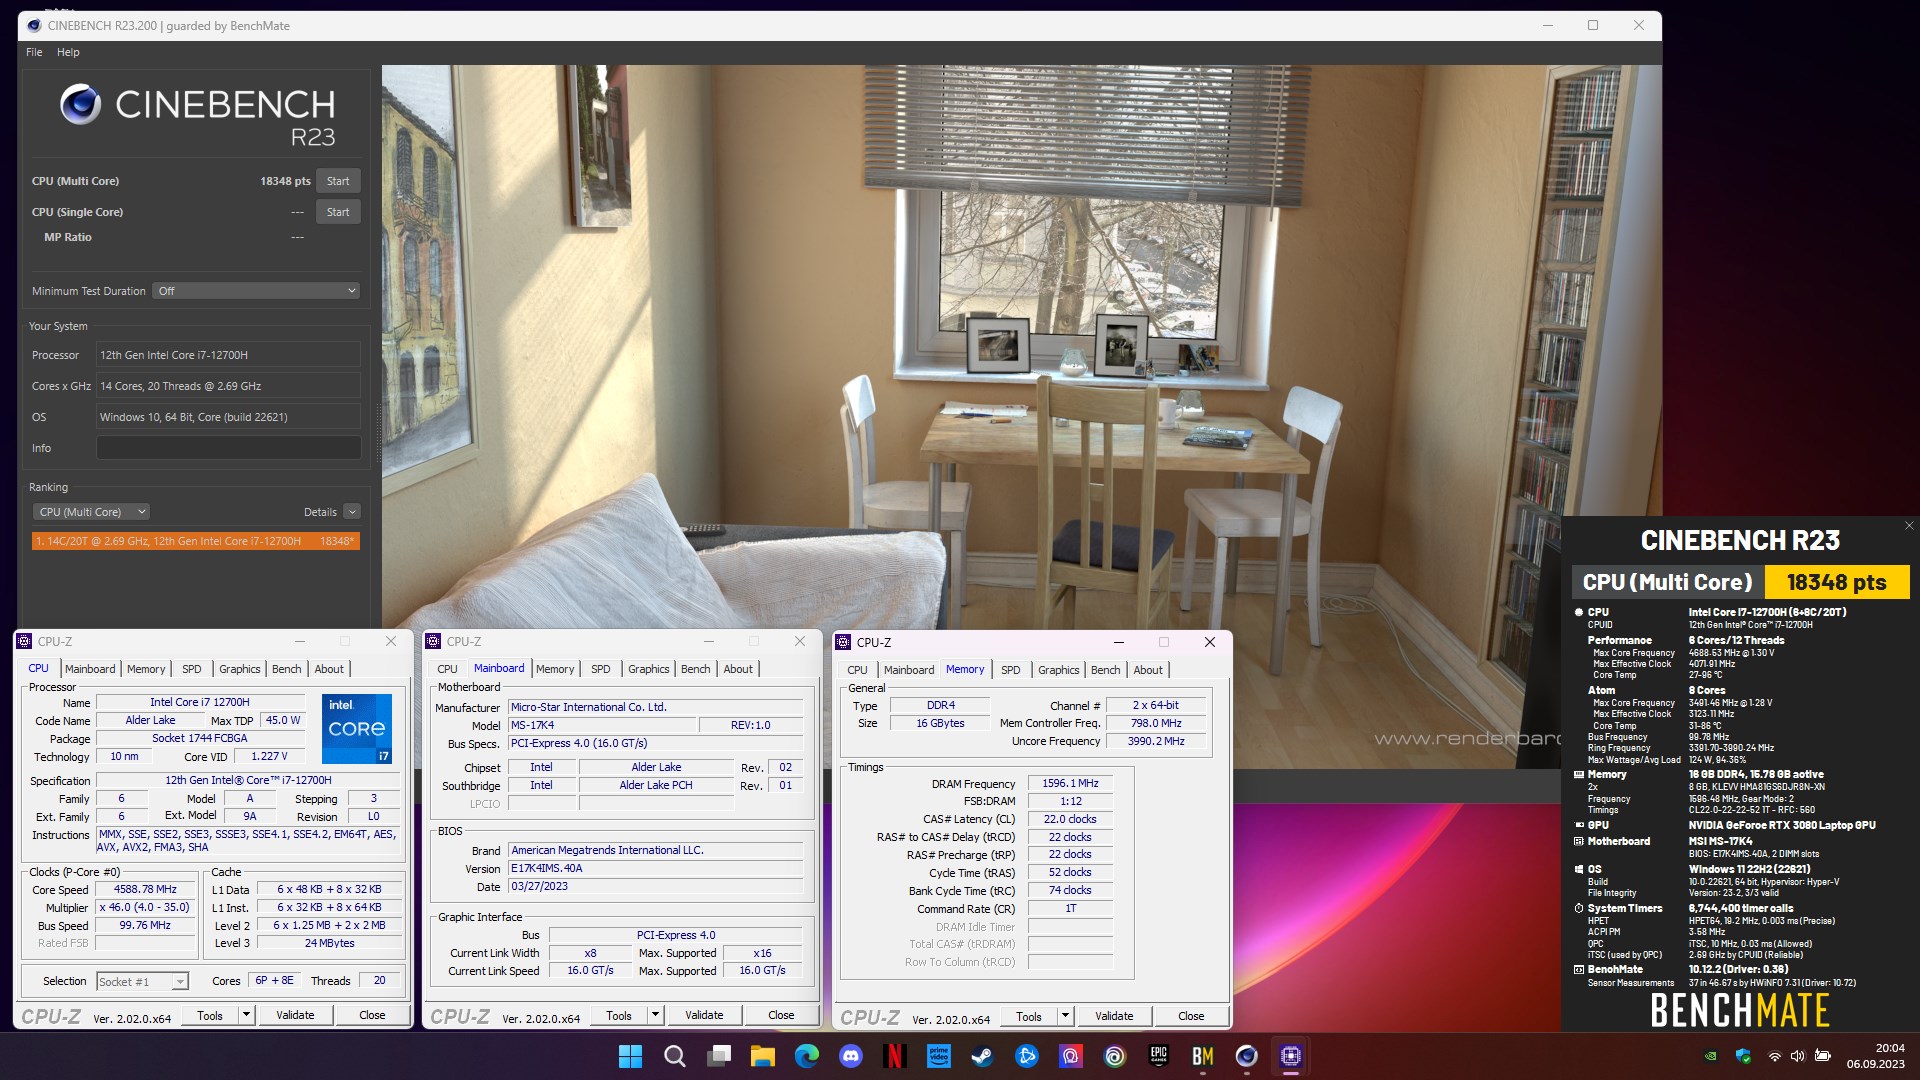The image size is (1920, 1080).
Task: Open taskbar clock showing 20:04
Action: click(1875, 1056)
